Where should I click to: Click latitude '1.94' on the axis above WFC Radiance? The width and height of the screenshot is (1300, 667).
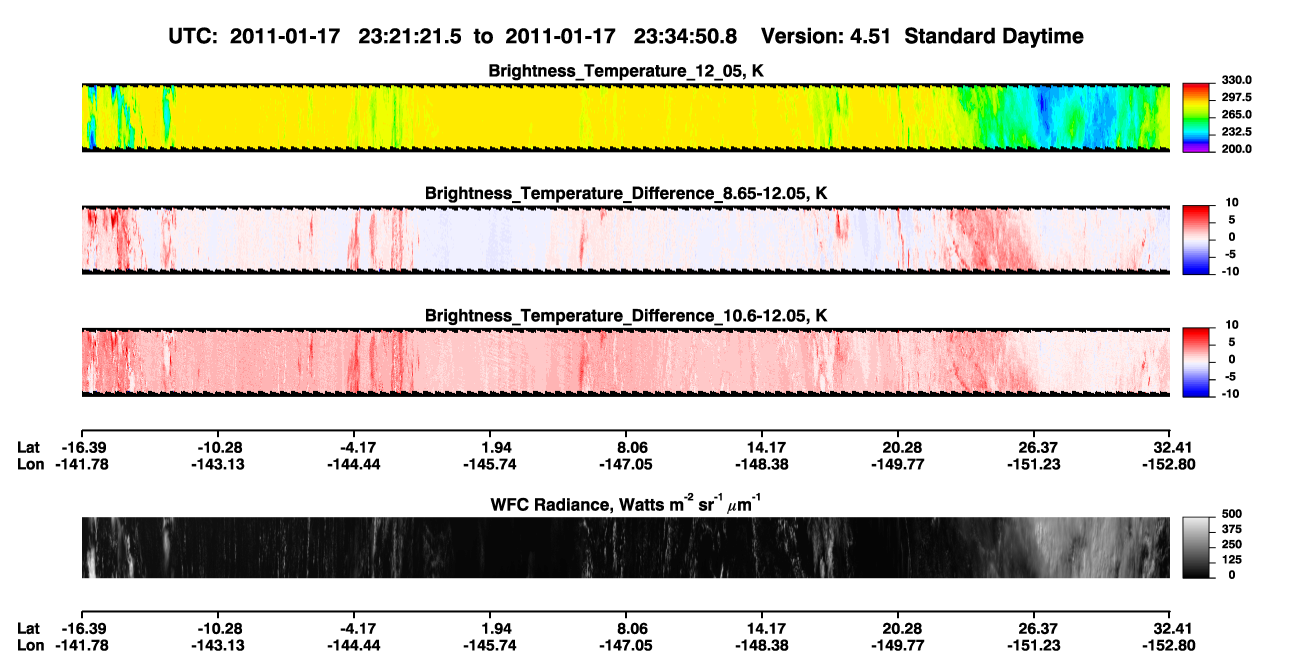point(490,447)
